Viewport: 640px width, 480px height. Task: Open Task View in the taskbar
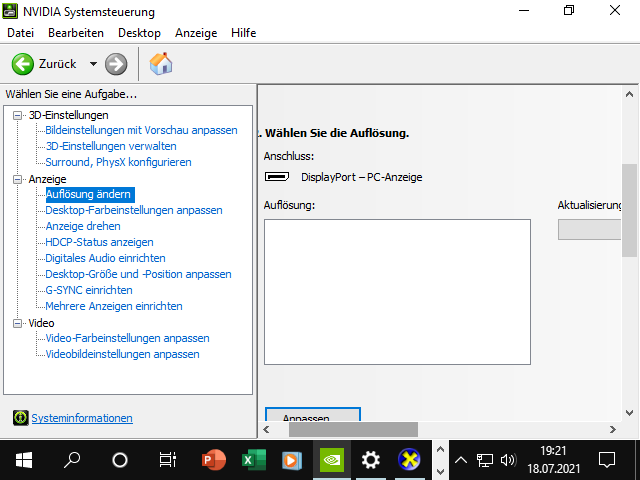point(167,460)
